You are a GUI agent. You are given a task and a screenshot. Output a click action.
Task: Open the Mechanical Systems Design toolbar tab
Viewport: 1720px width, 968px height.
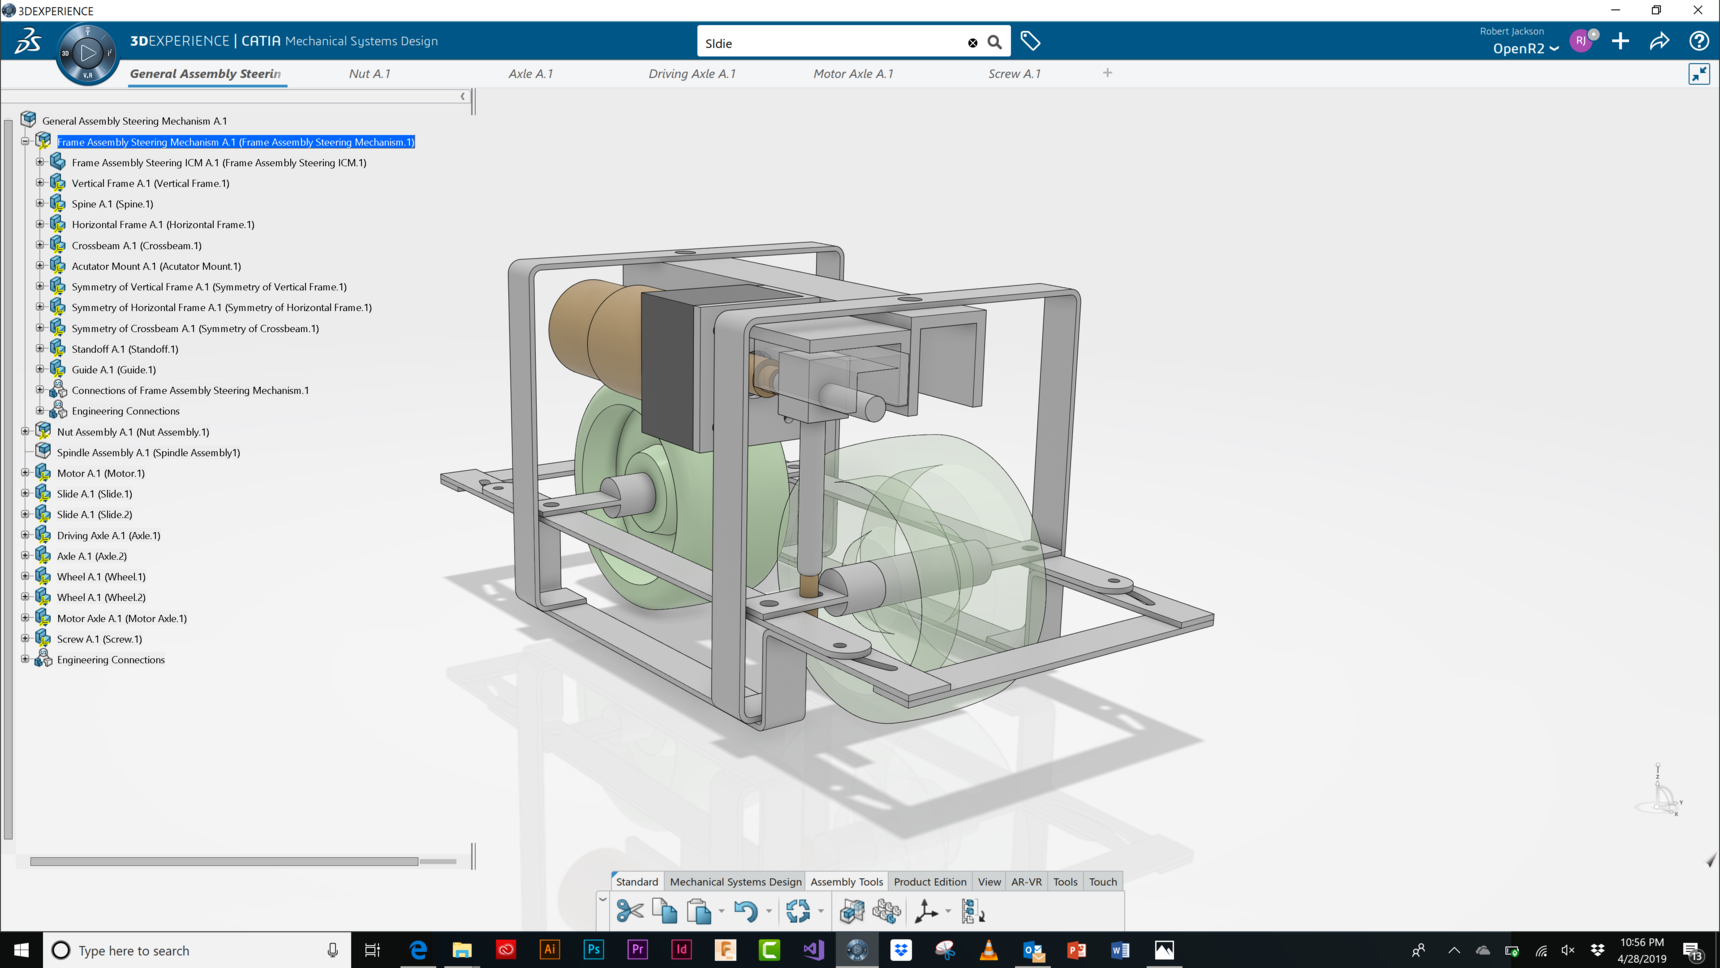point(735,882)
